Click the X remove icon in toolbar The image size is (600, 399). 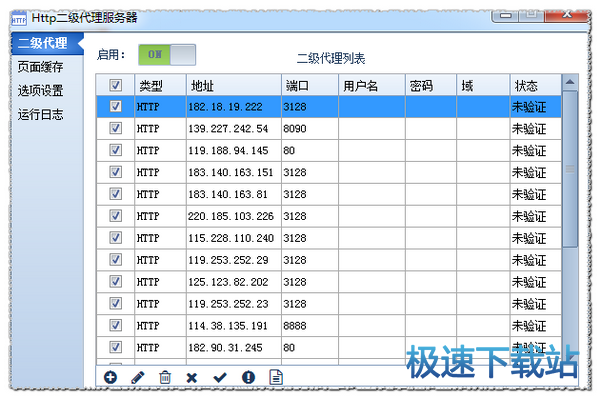[x=192, y=378]
